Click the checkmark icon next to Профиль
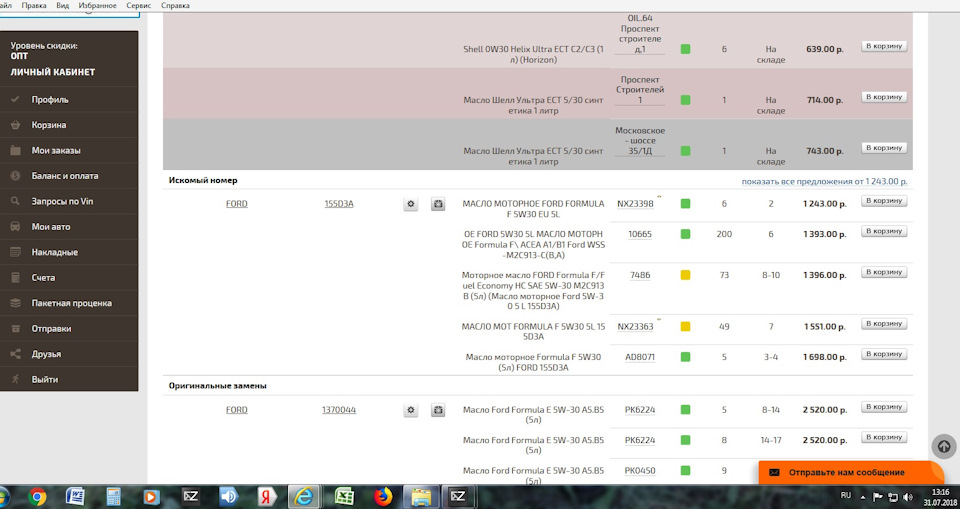Screen dimensions: 960x509 [x=15, y=99]
